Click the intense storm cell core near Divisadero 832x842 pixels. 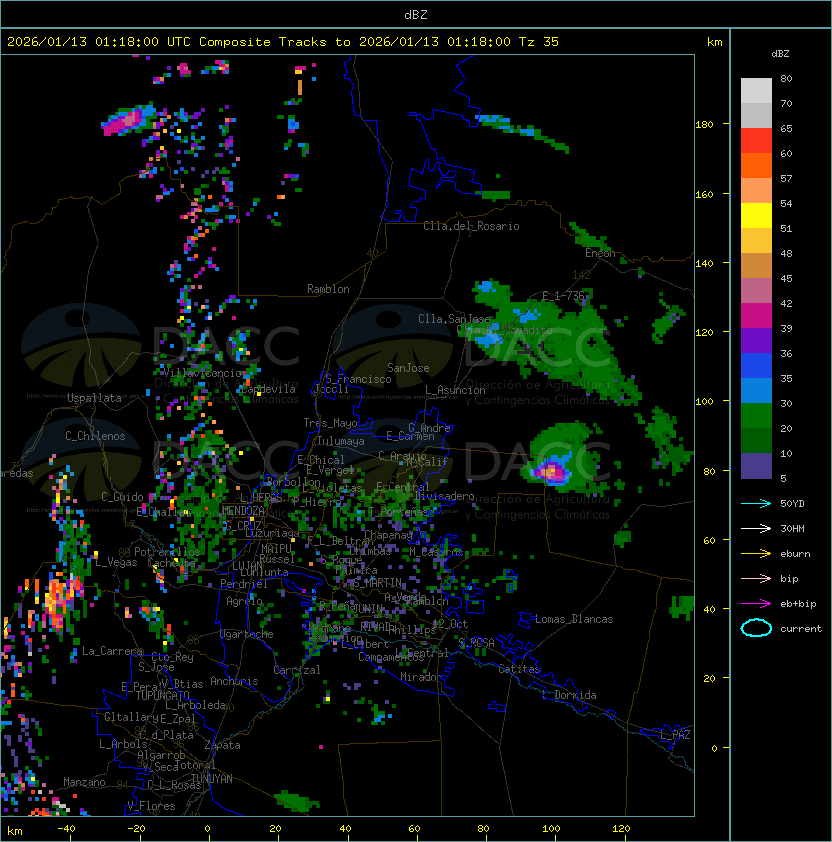tap(551, 469)
